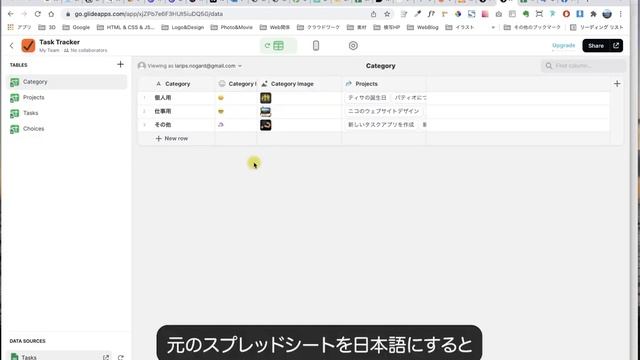Click the browser address bar URL
The height and width of the screenshot is (360, 640).
click(149, 14)
